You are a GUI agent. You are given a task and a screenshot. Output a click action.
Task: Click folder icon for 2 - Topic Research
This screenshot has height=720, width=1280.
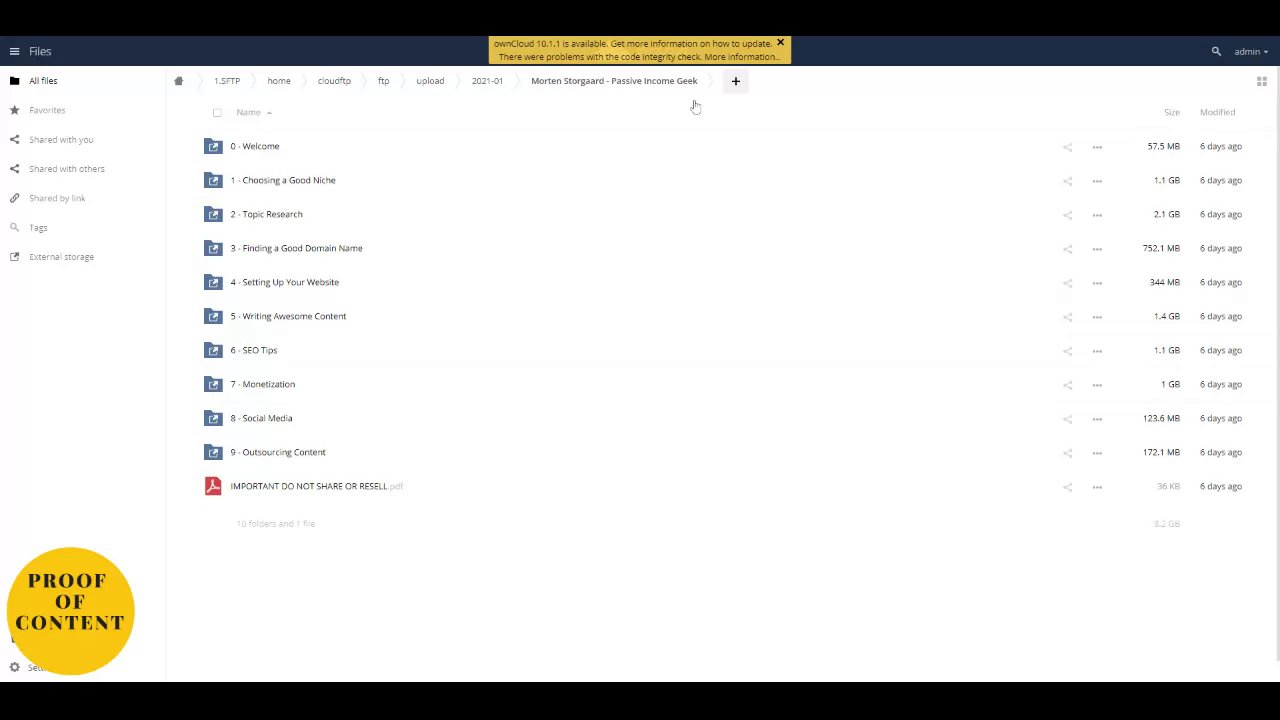click(x=213, y=214)
